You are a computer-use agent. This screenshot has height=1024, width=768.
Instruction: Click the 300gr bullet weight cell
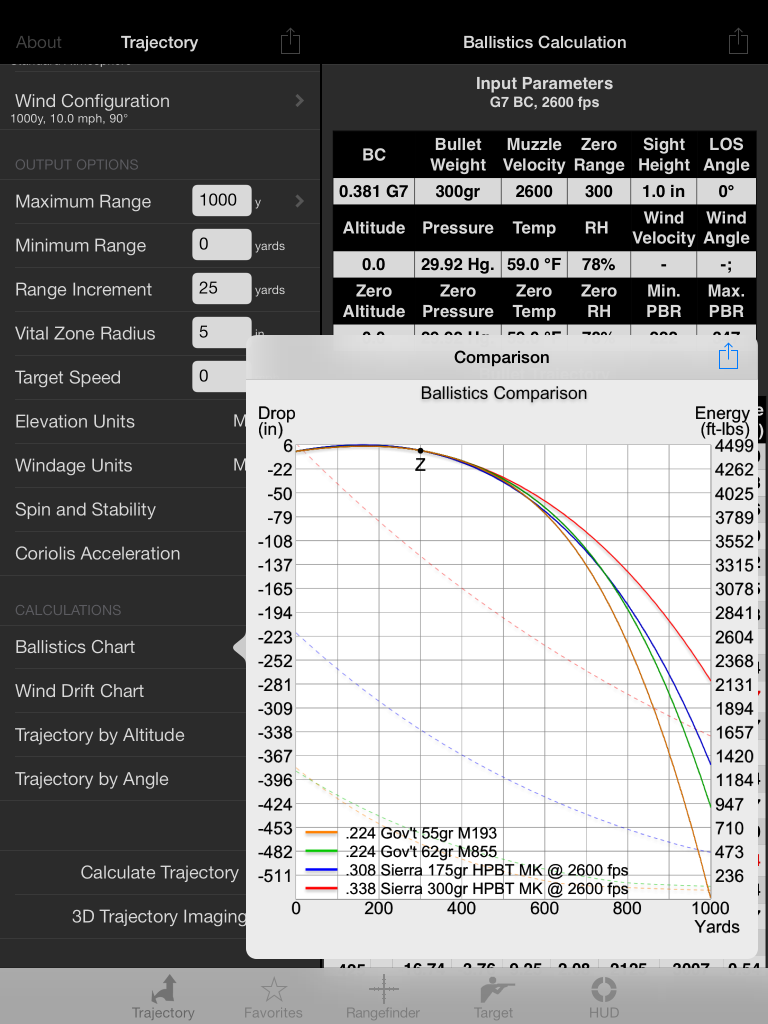pos(458,191)
